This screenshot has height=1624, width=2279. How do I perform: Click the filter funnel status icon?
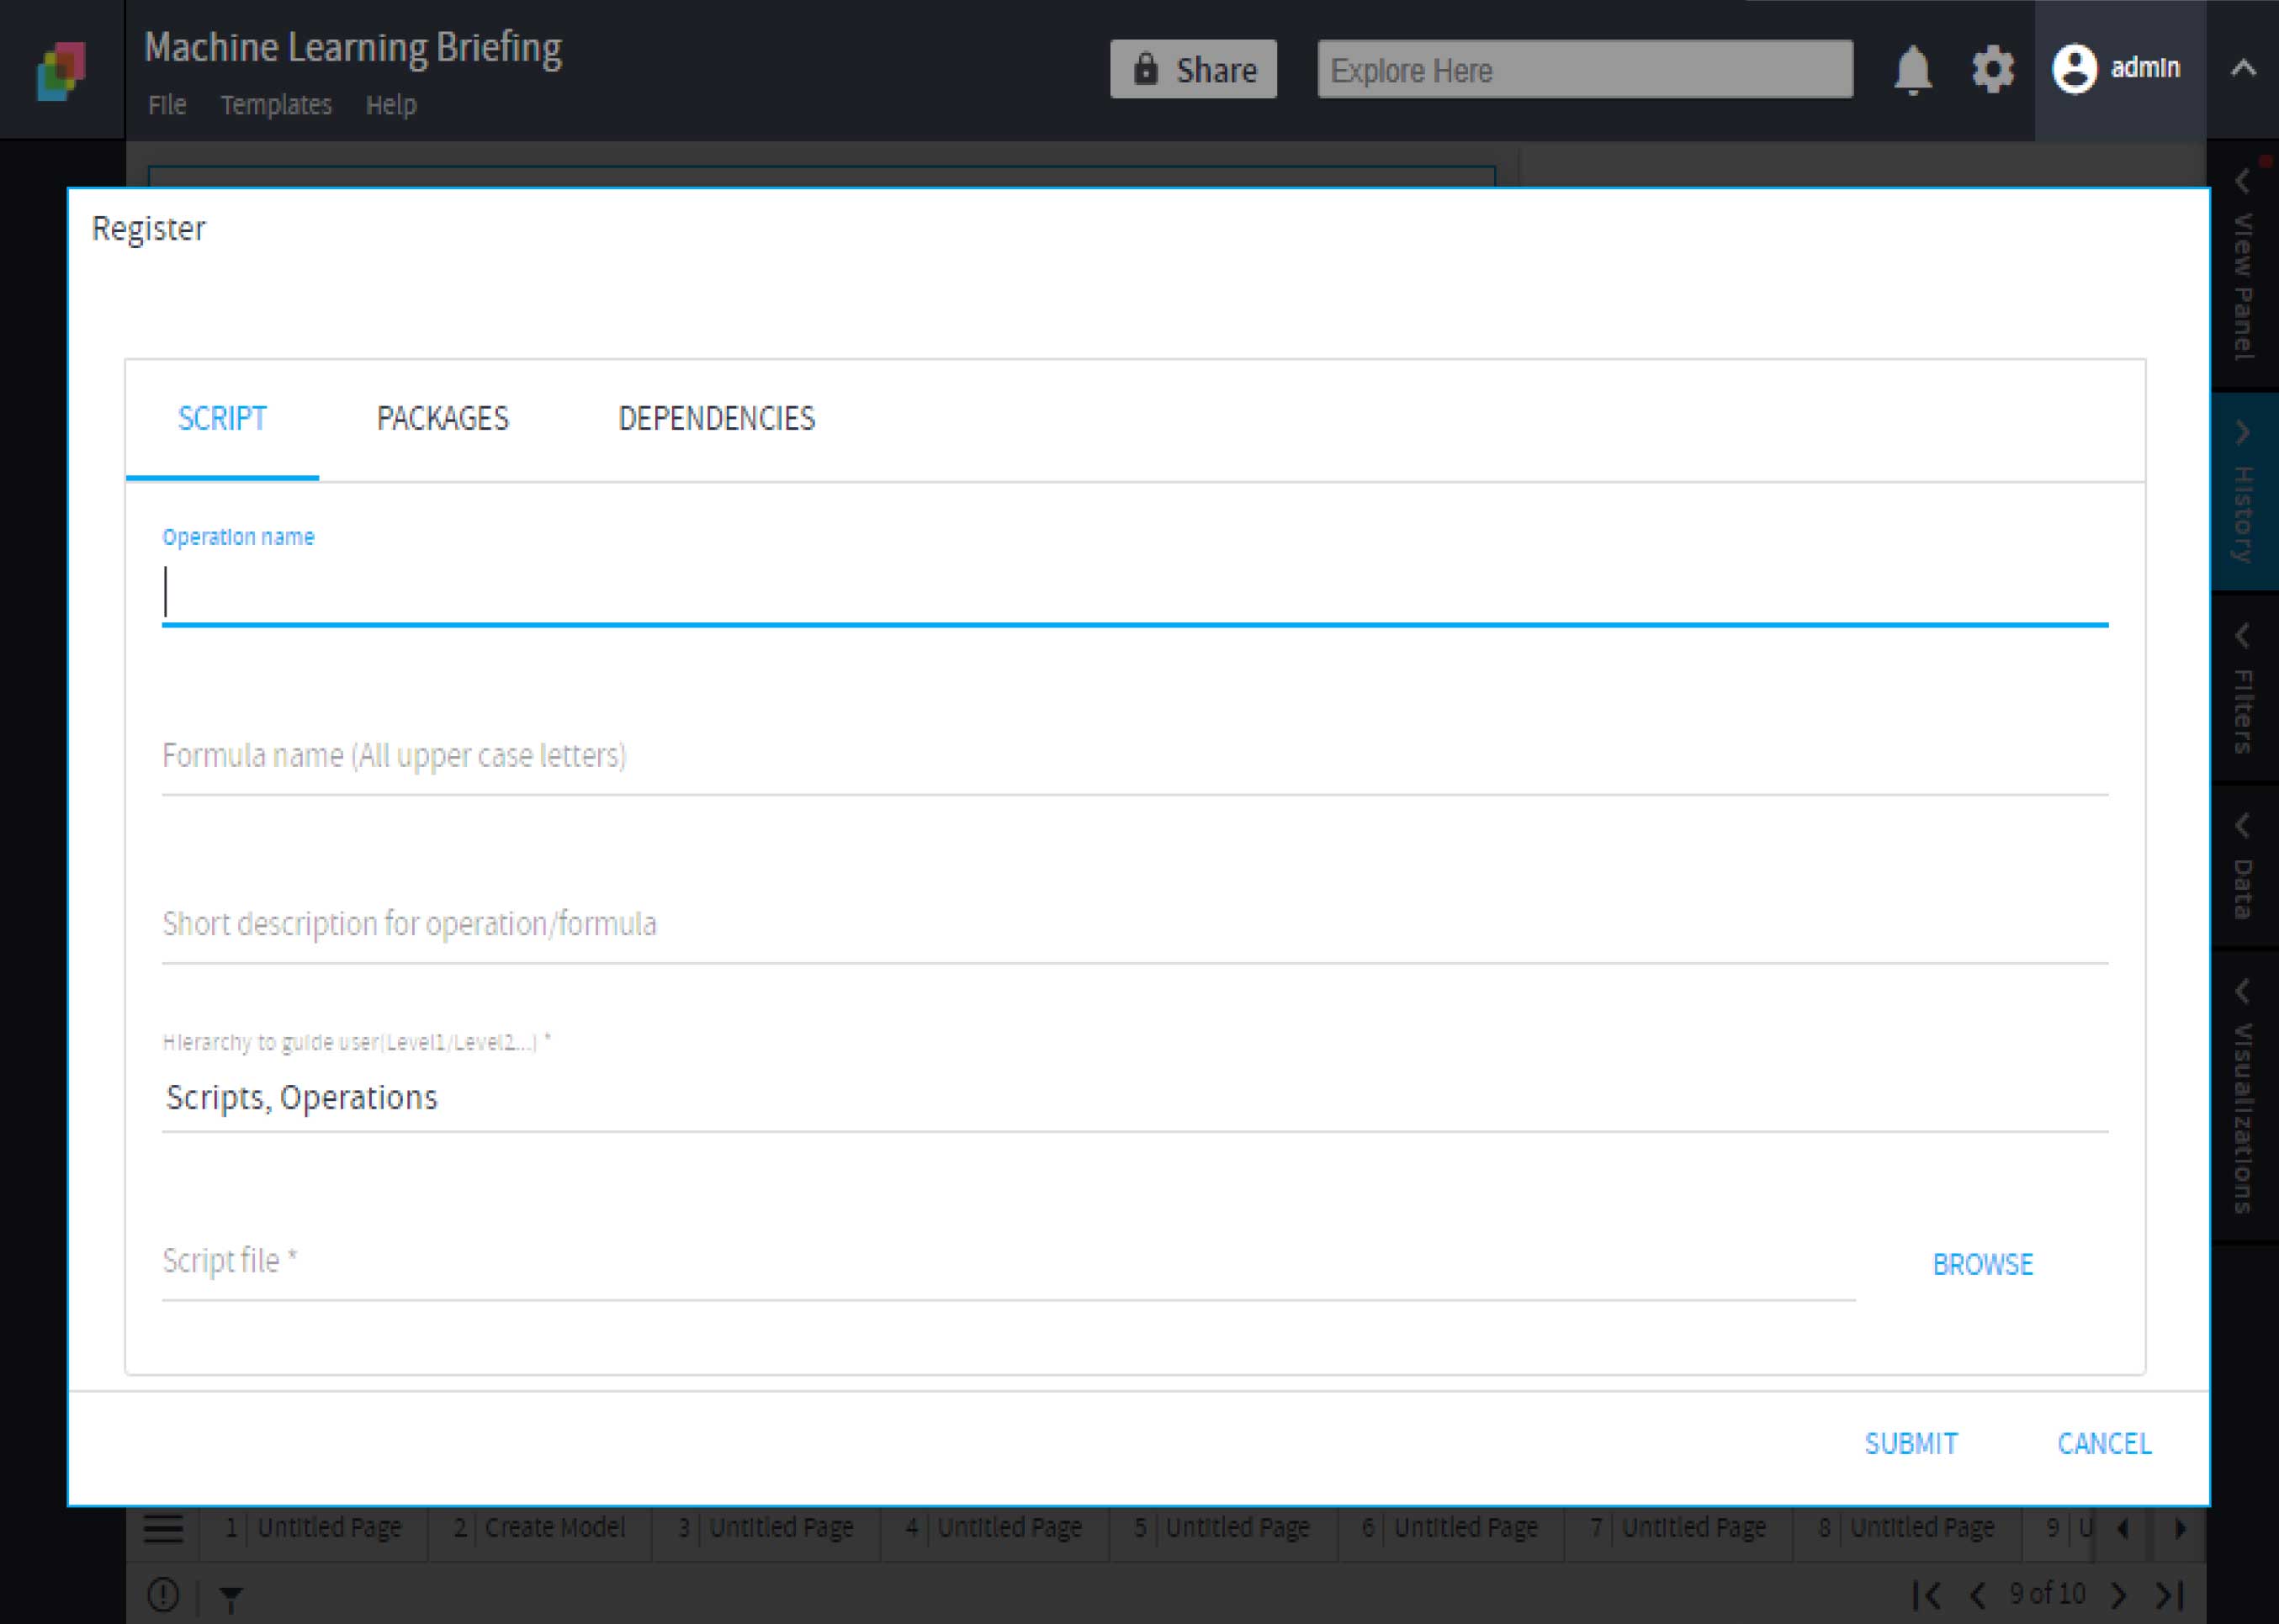click(x=231, y=1598)
